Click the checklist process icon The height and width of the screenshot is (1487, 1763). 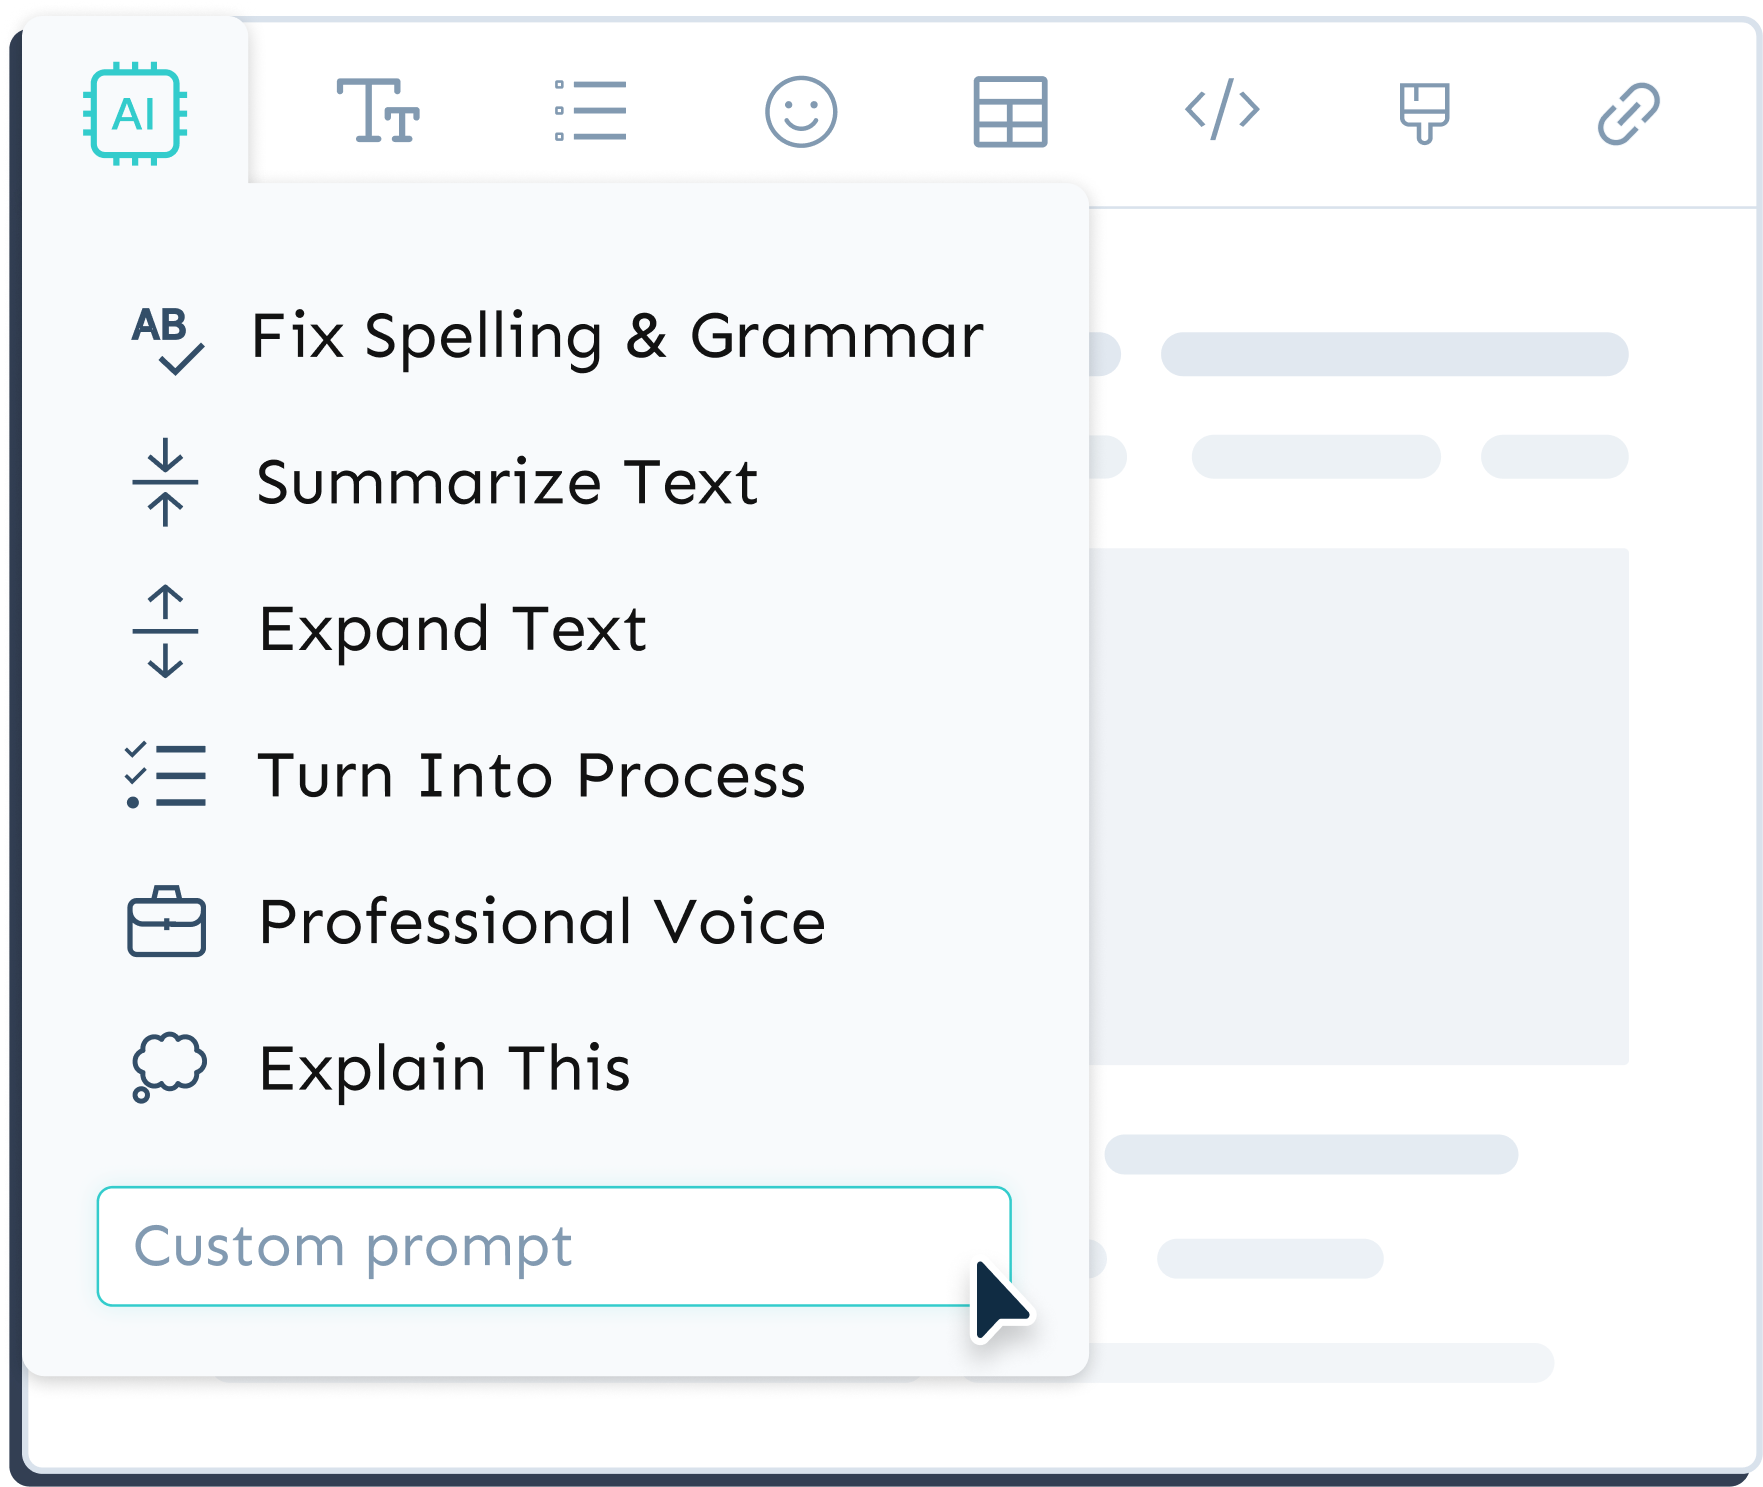click(x=166, y=775)
